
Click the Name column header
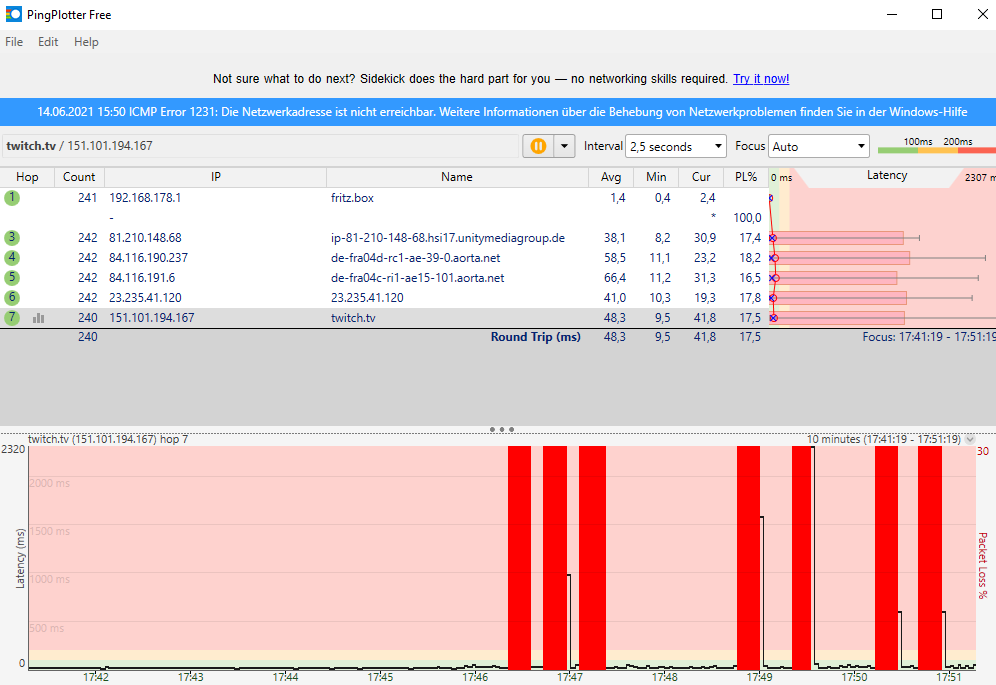coord(457,177)
